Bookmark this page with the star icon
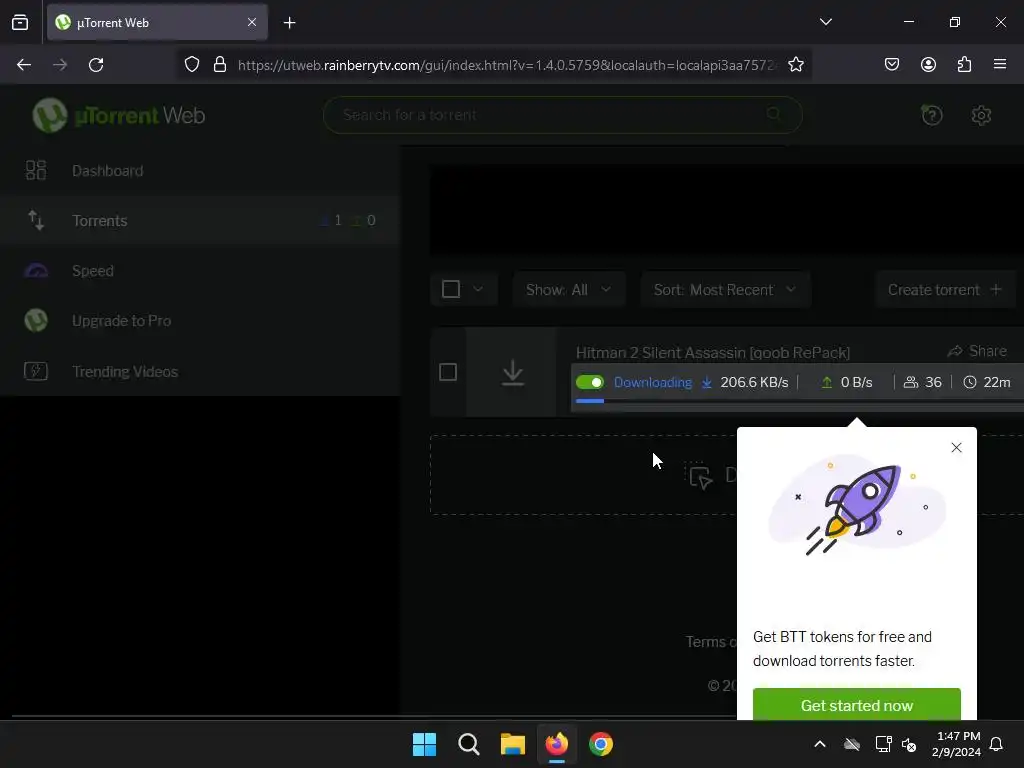The width and height of the screenshot is (1024, 768). coord(795,65)
